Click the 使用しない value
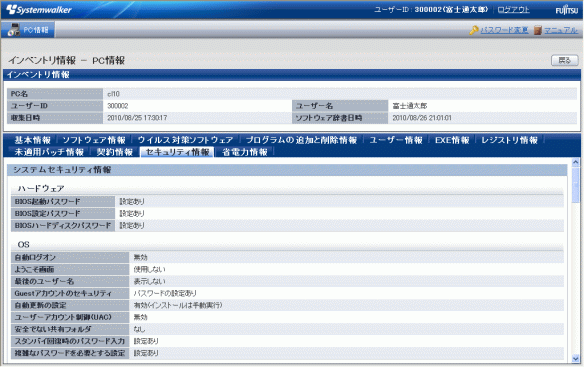584x367 pixels. pos(149,269)
